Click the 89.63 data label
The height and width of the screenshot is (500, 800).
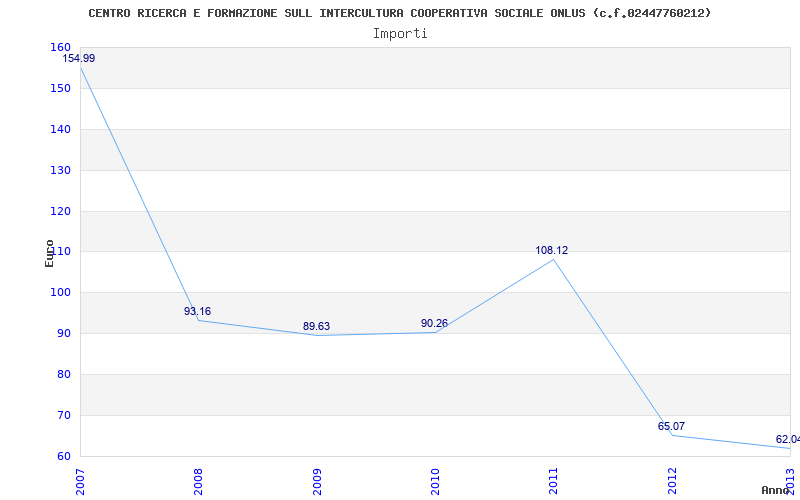coord(316,327)
